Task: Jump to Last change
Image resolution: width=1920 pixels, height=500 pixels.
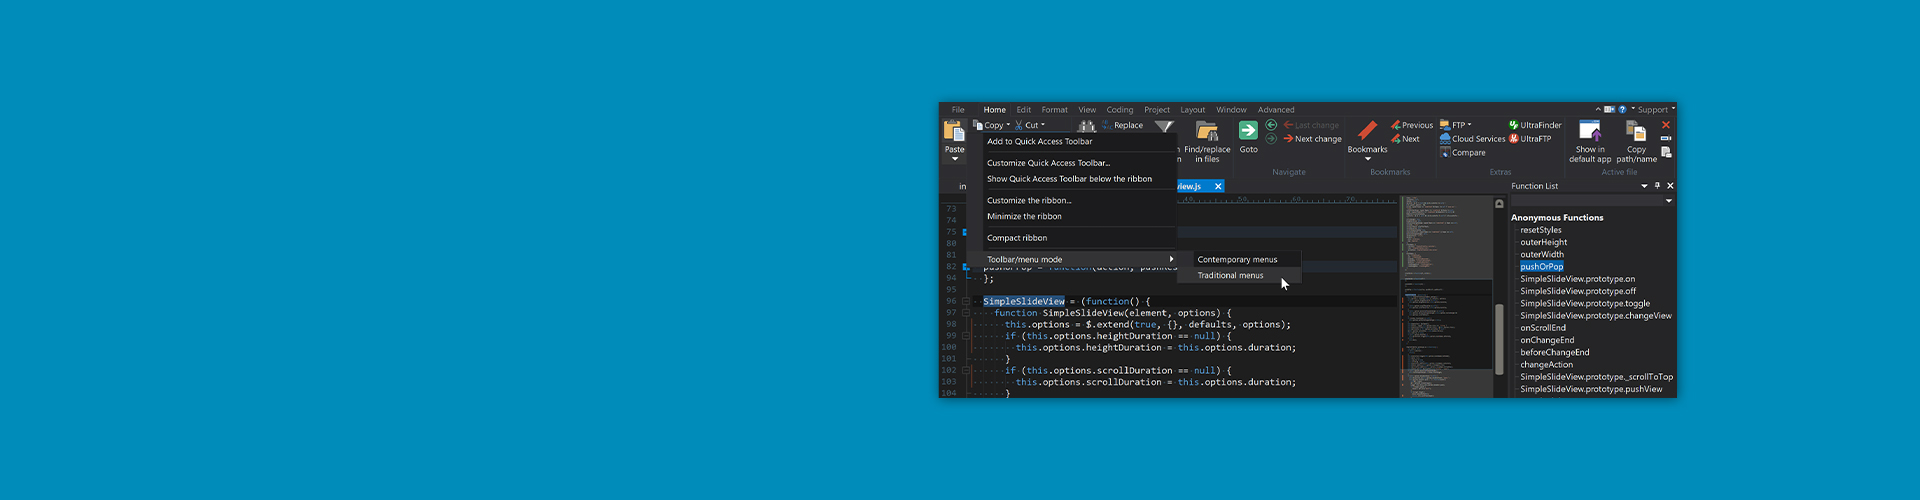Action: pyautogui.click(x=1311, y=125)
